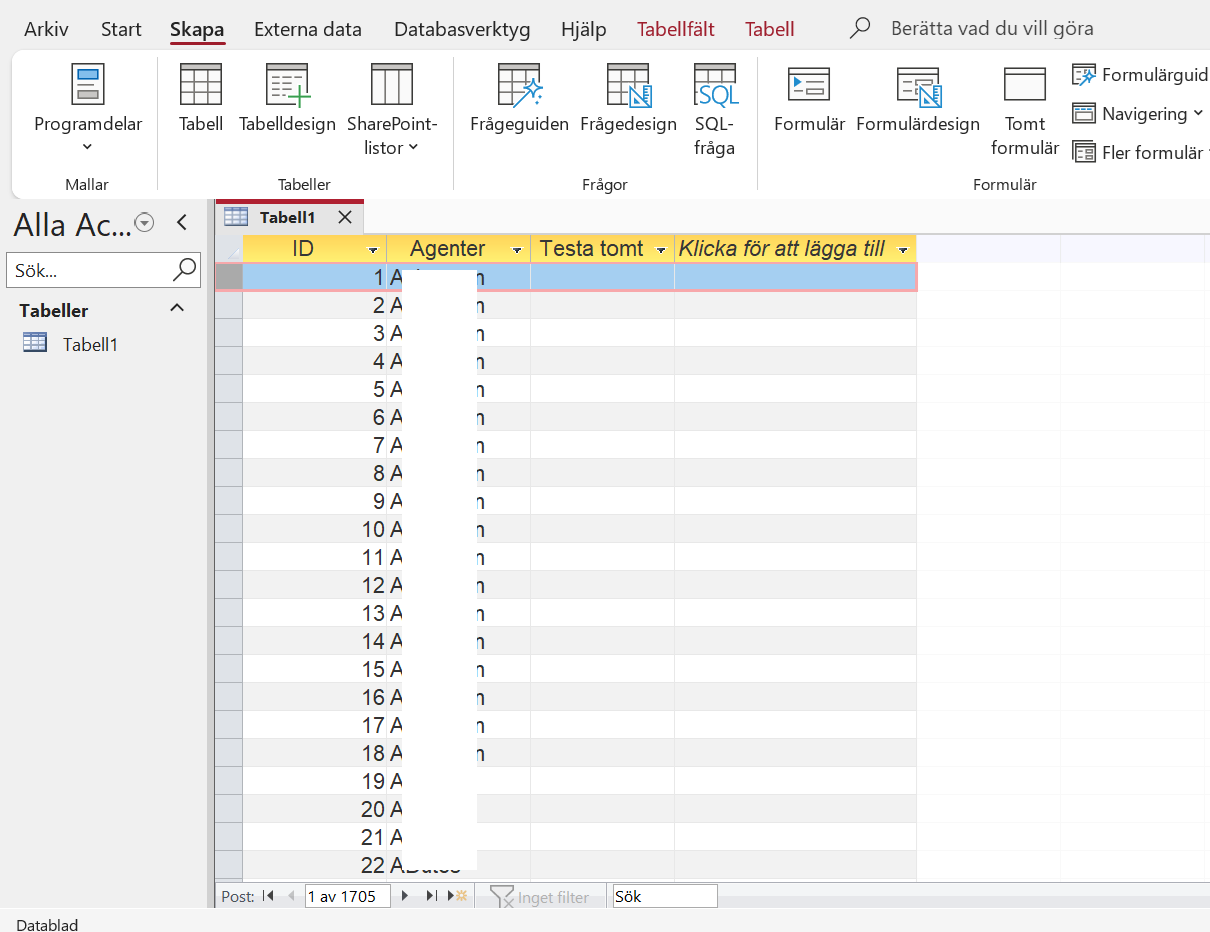Open the Alla Access-objekt pane menu
1210x932 pixels.
tap(145, 223)
